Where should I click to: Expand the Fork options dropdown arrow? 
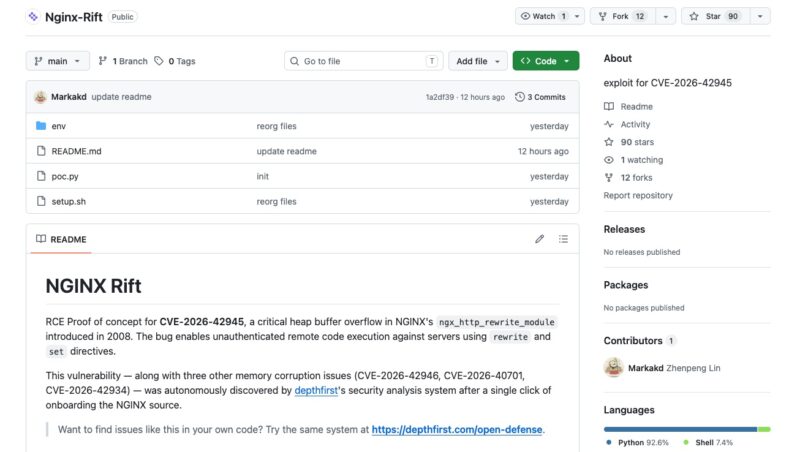click(665, 16)
